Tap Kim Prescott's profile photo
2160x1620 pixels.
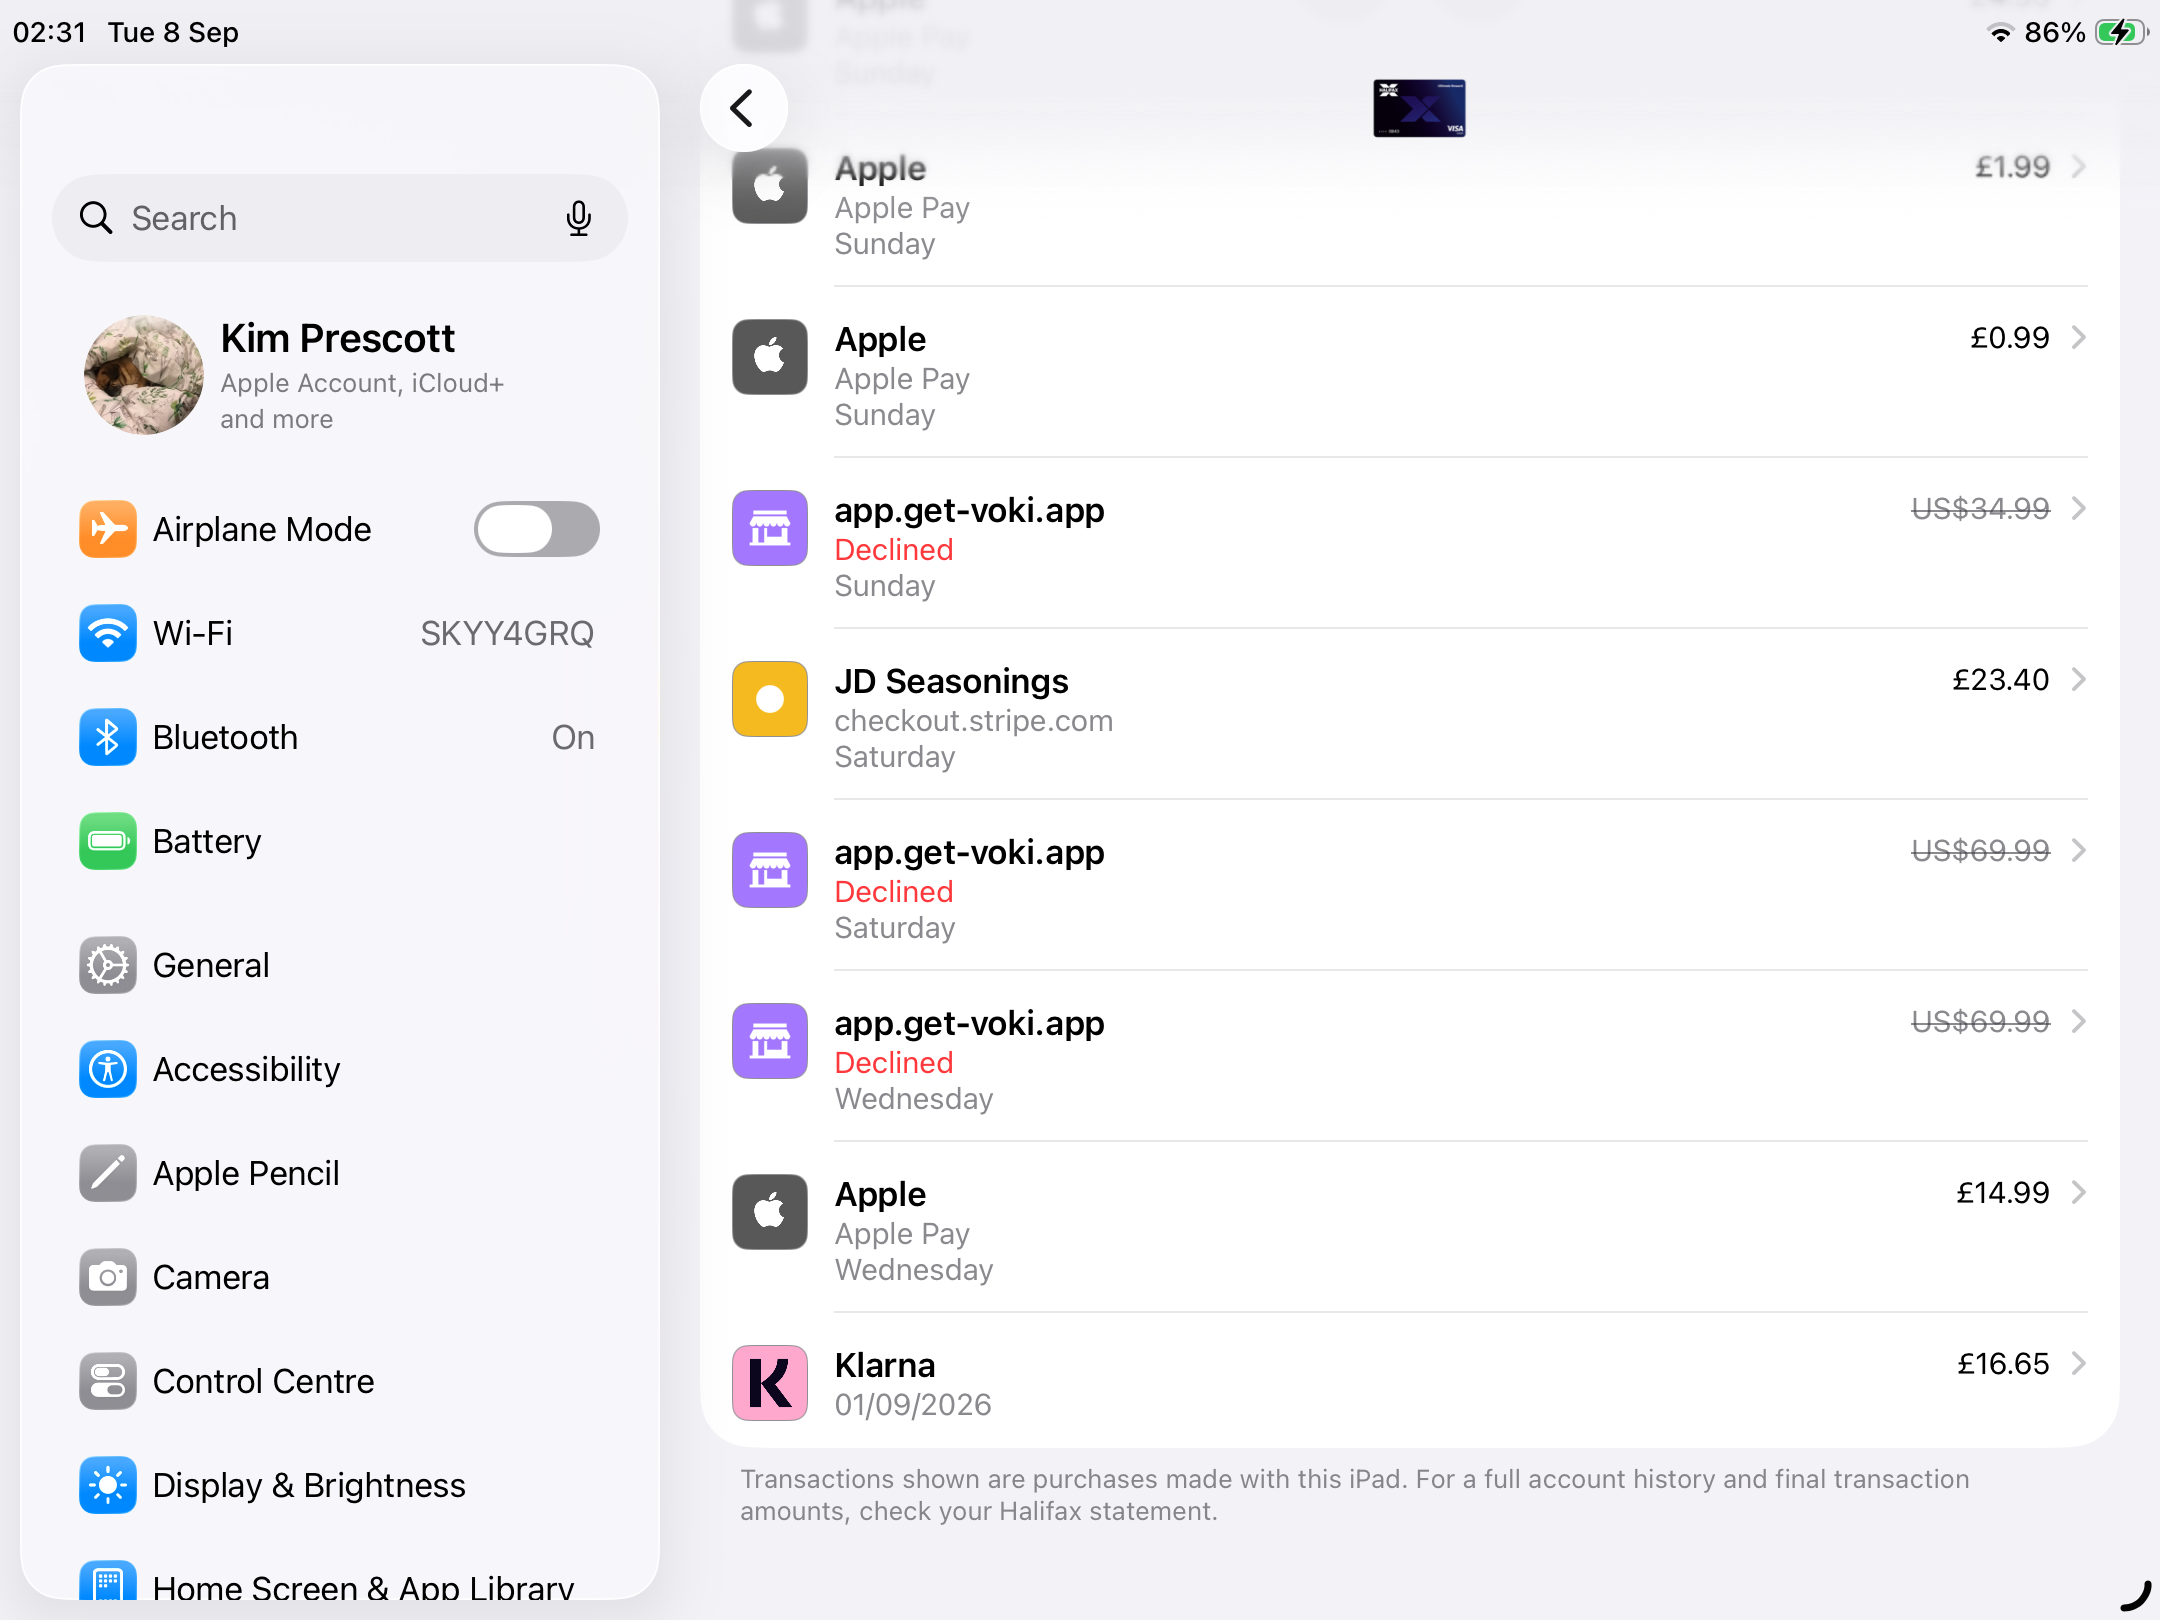[144, 375]
